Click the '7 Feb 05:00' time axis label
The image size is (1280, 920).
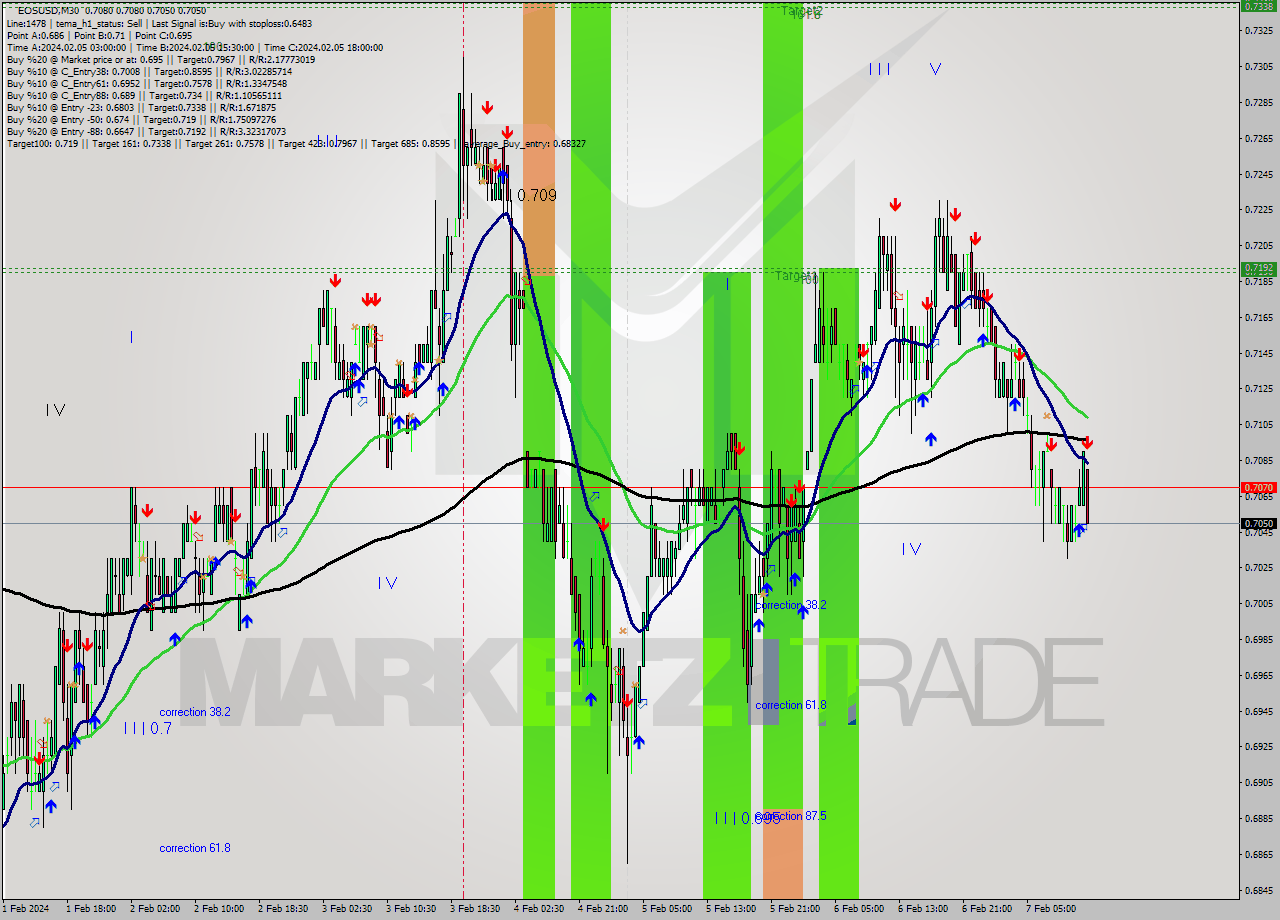(x=1051, y=909)
